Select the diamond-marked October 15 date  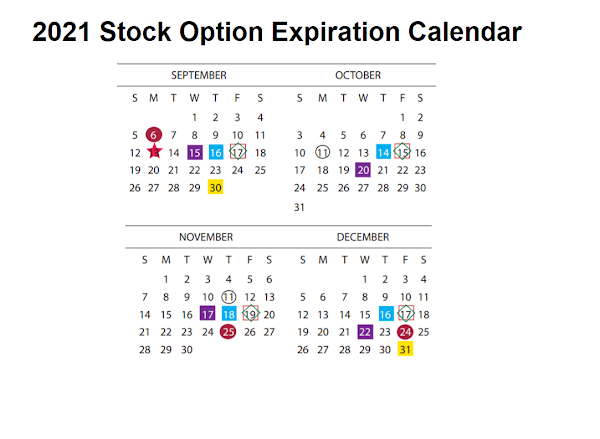(x=403, y=152)
